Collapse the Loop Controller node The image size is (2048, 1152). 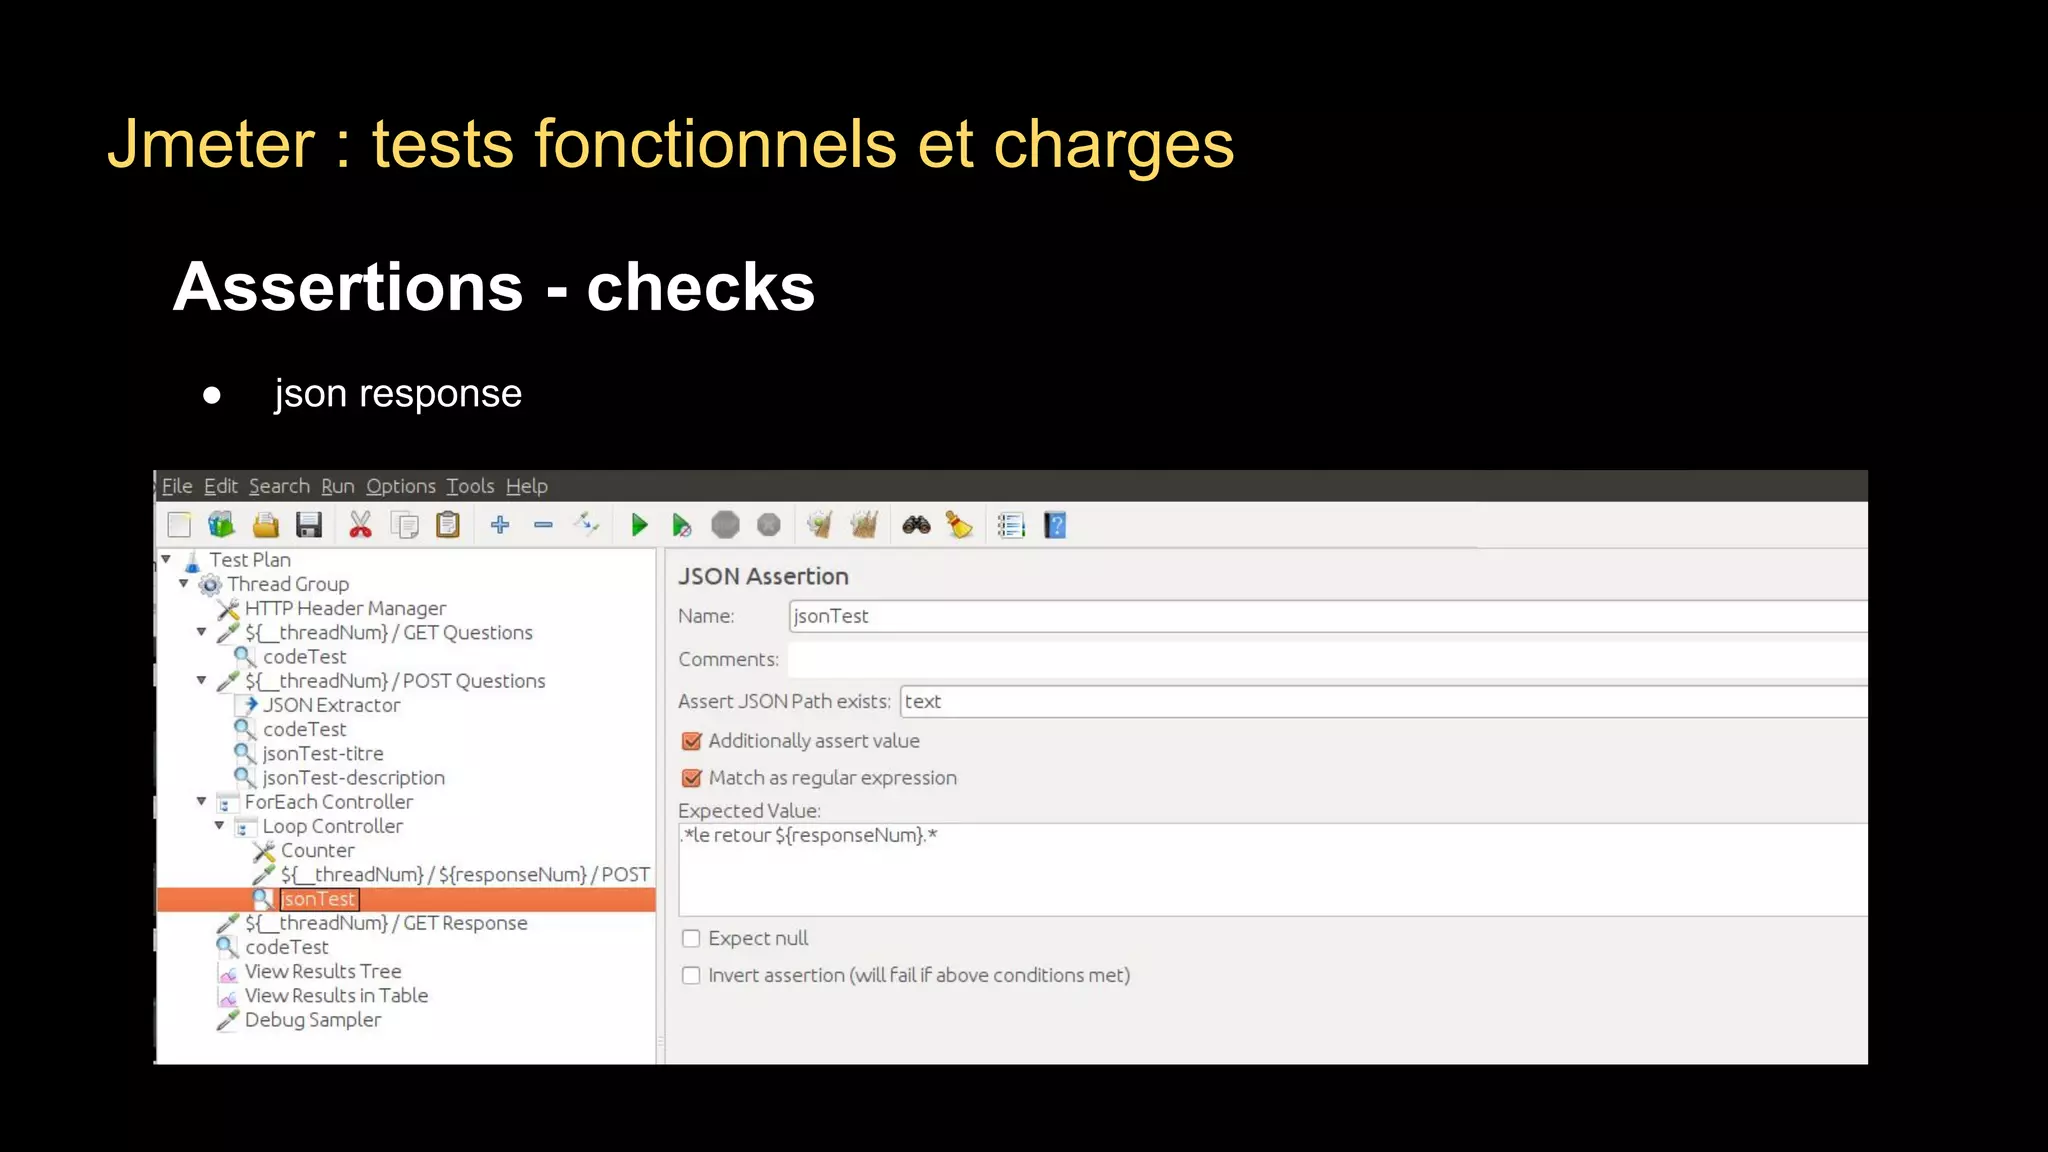click(x=220, y=826)
